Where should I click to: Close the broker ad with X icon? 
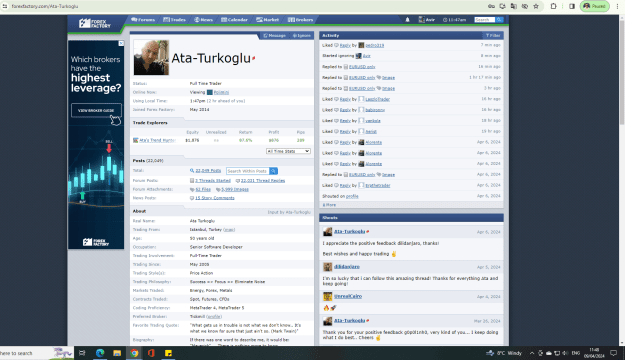(121, 43)
